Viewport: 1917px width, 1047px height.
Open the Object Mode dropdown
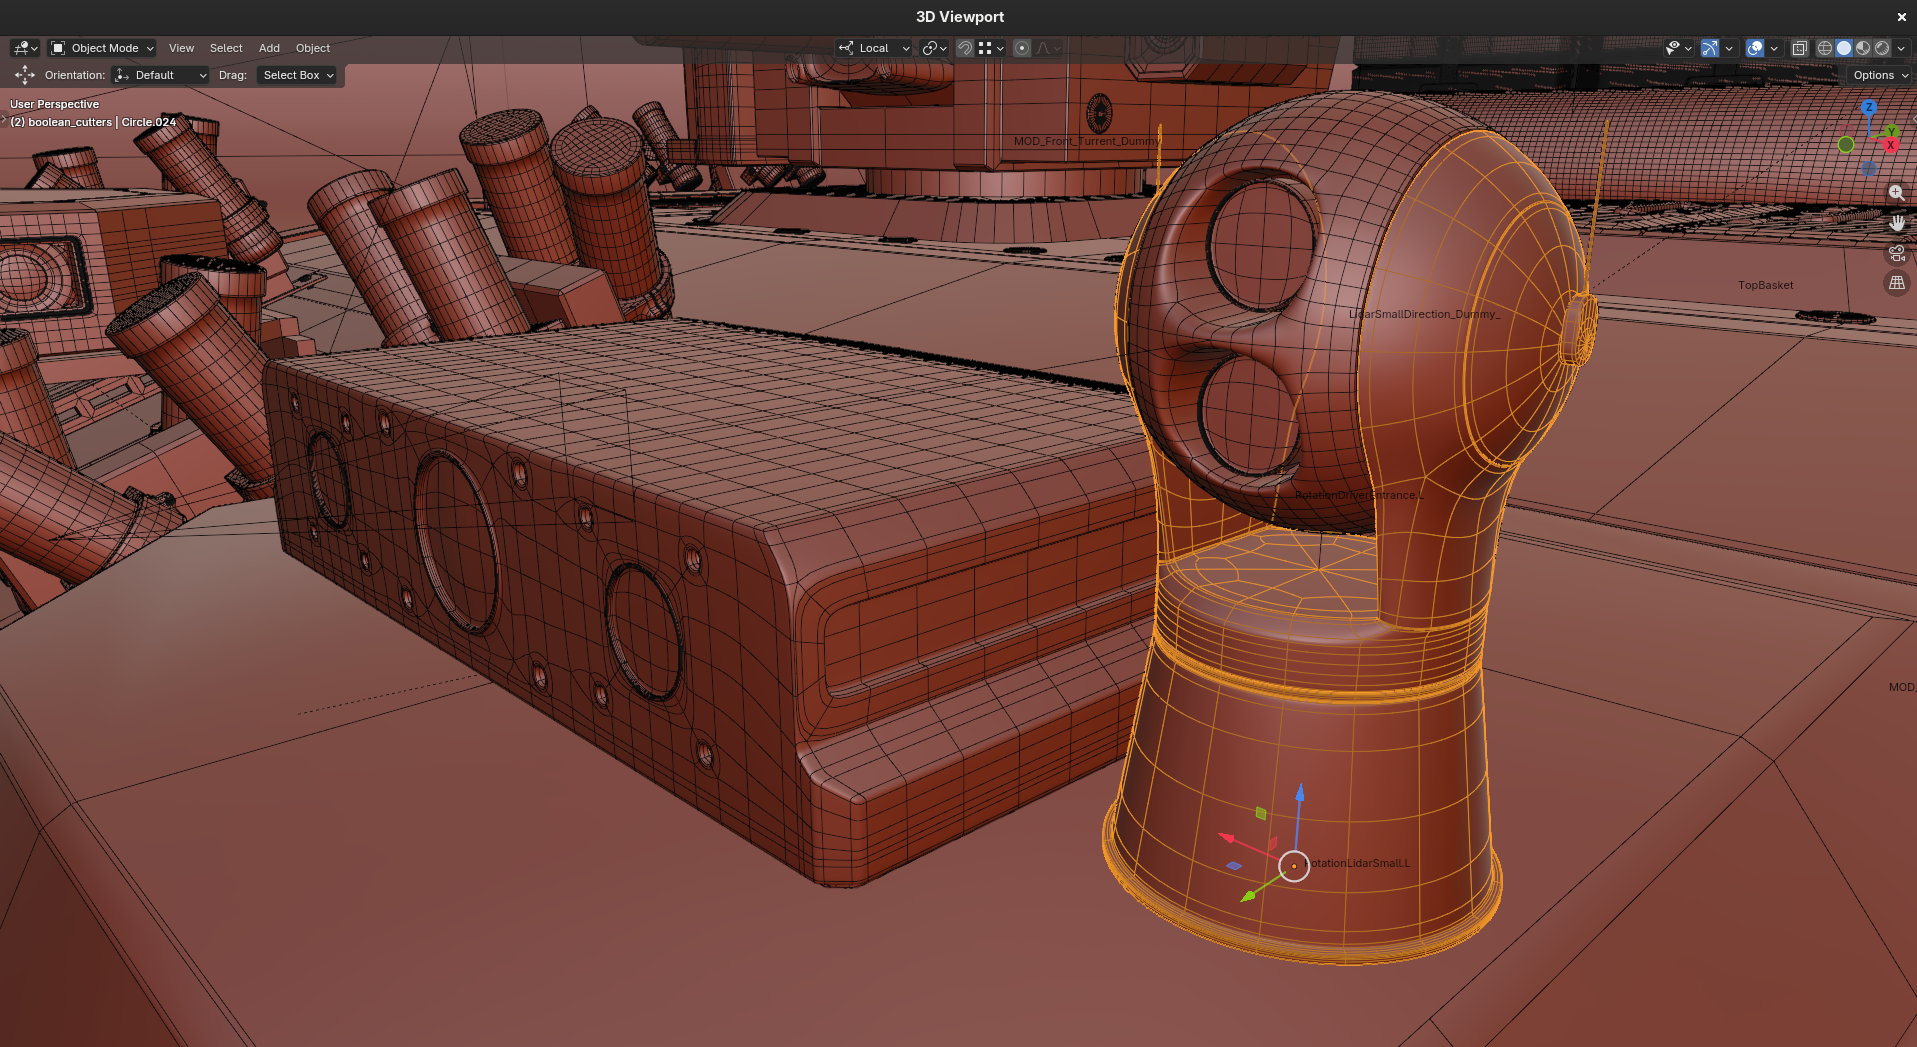[103, 48]
